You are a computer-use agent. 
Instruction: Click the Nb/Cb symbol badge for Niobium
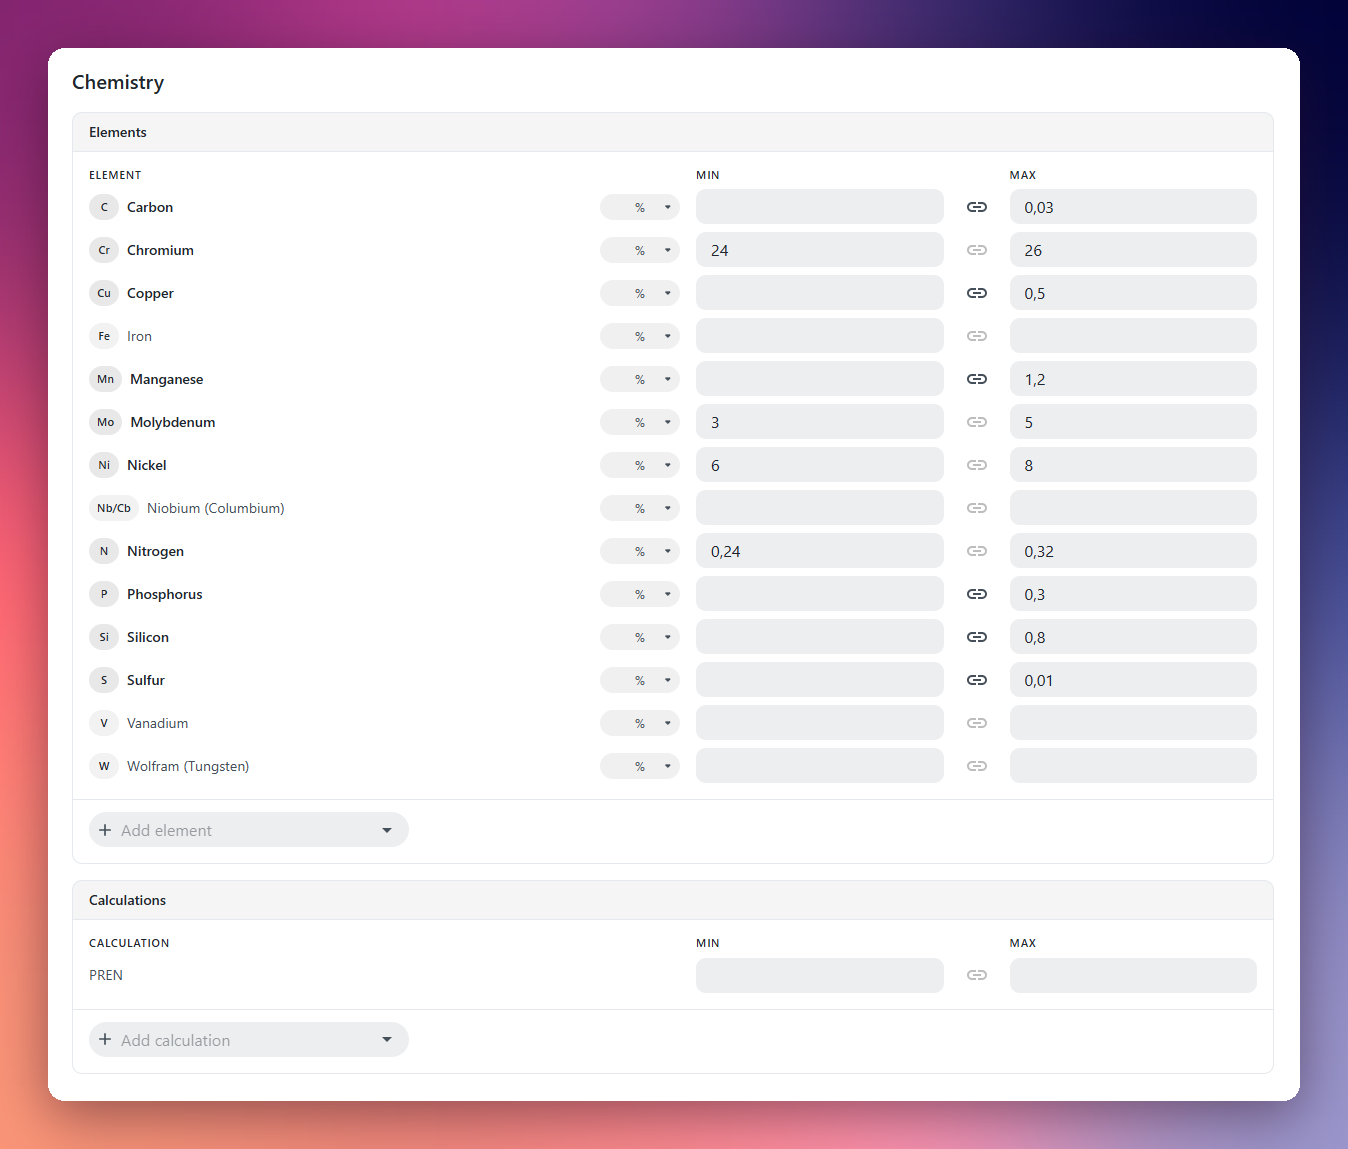114,508
